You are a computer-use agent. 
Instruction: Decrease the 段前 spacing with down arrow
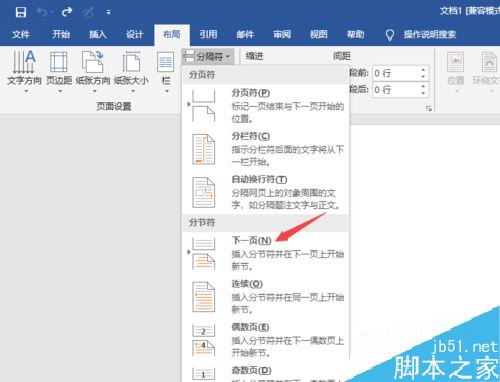(x=423, y=77)
